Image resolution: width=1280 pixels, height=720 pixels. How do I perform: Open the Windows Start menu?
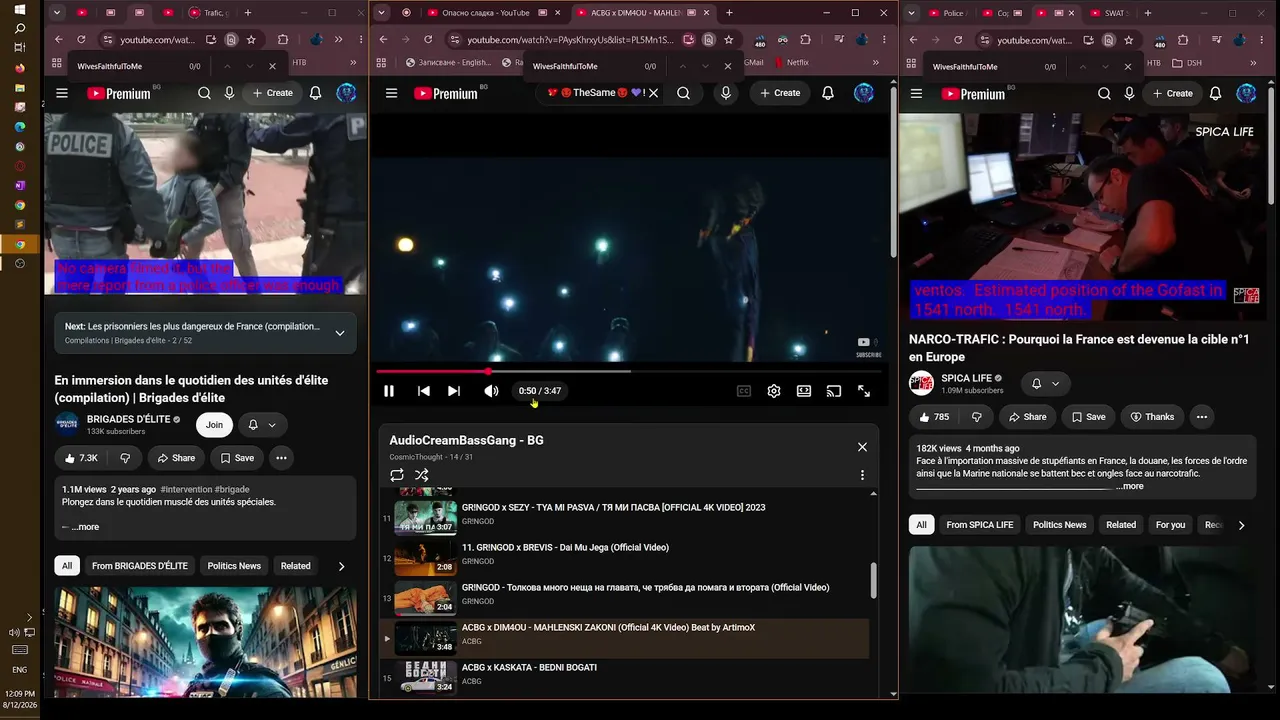20,10
